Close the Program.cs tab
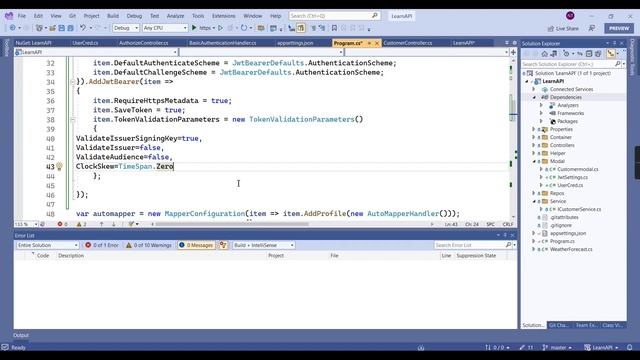Screen dimensions: 640x360 [377, 43]
